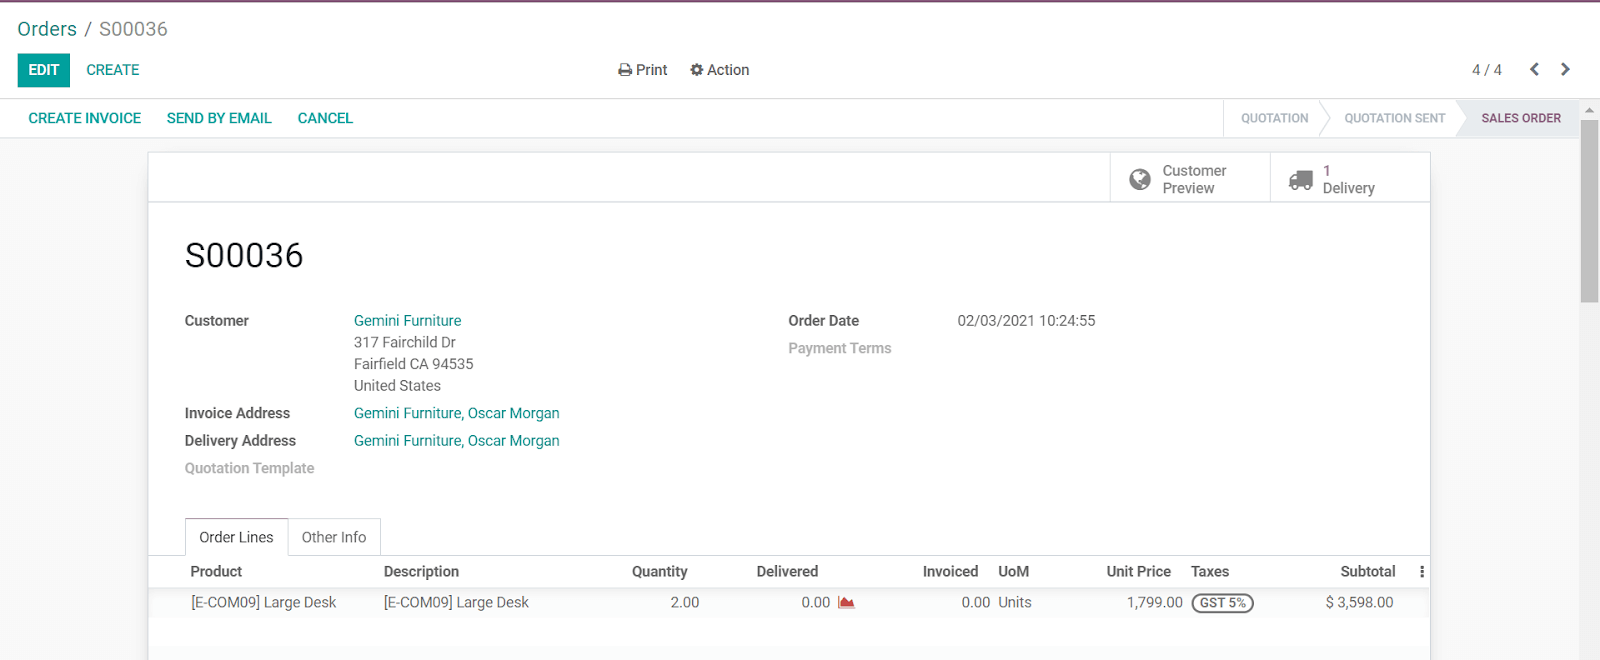
Task: Click the 4 / 4 pager counter
Action: [1486, 70]
